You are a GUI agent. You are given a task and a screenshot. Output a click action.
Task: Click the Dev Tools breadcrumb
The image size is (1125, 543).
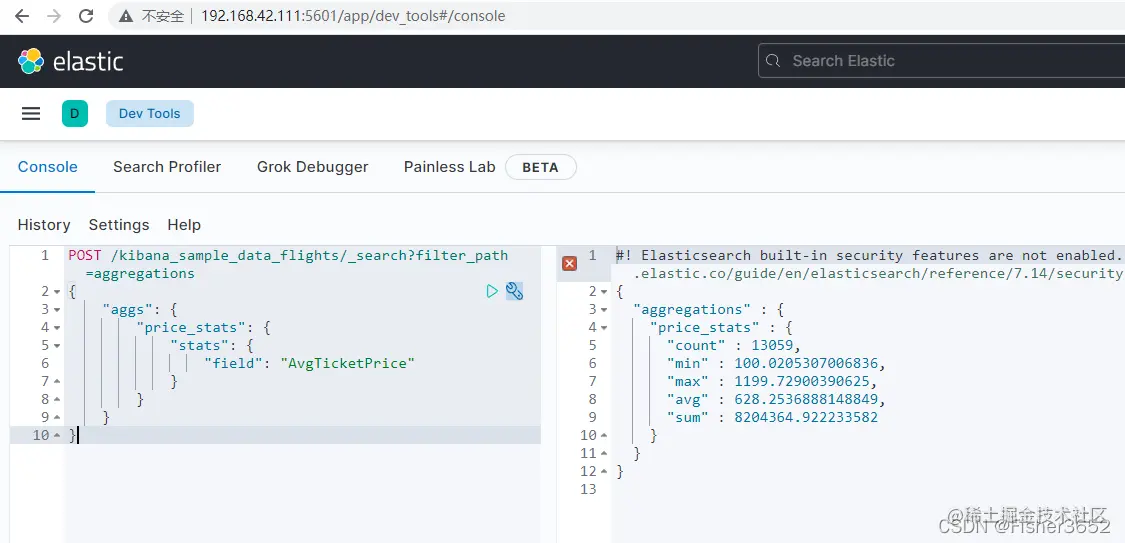149,113
